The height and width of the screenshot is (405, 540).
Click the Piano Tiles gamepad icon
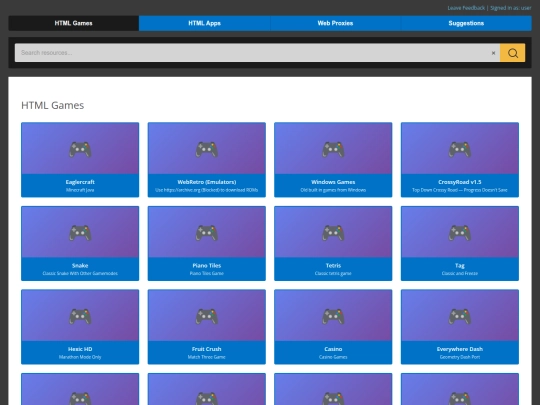coord(207,233)
